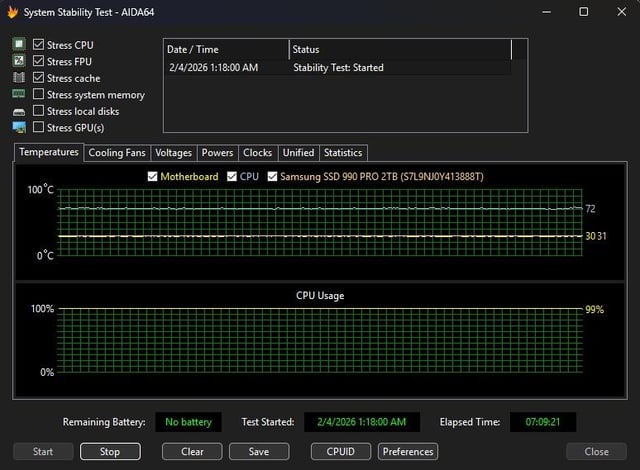Select the Stability Test: Started log entry
This screenshot has width=640, height=470.
click(x=338, y=68)
